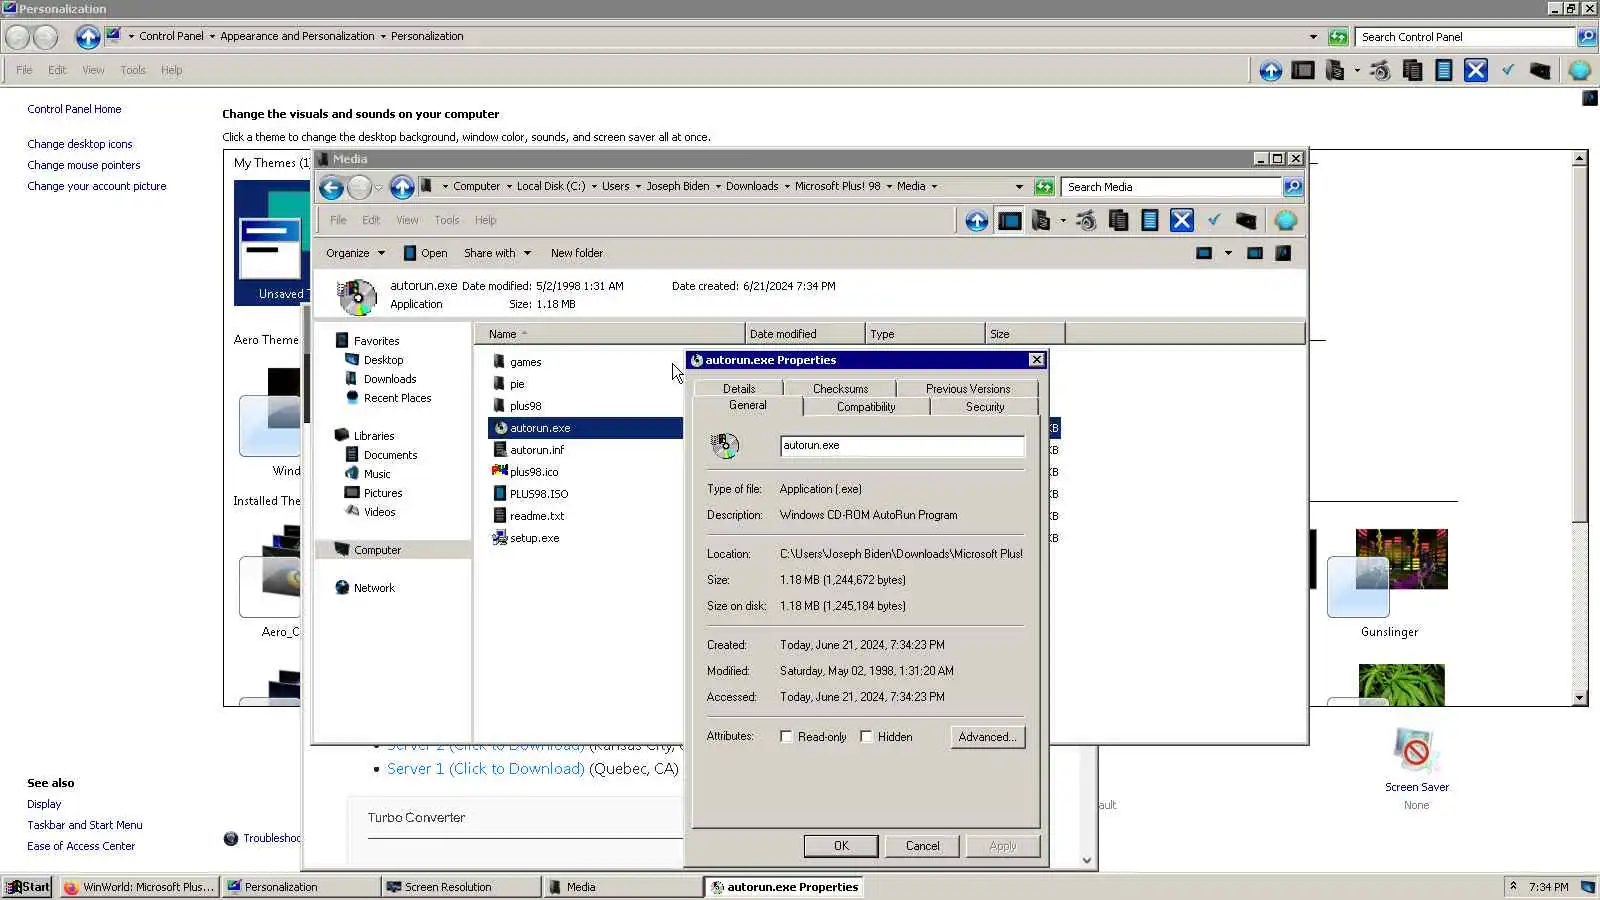Show hidden system tray icons

click(1513, 887)
